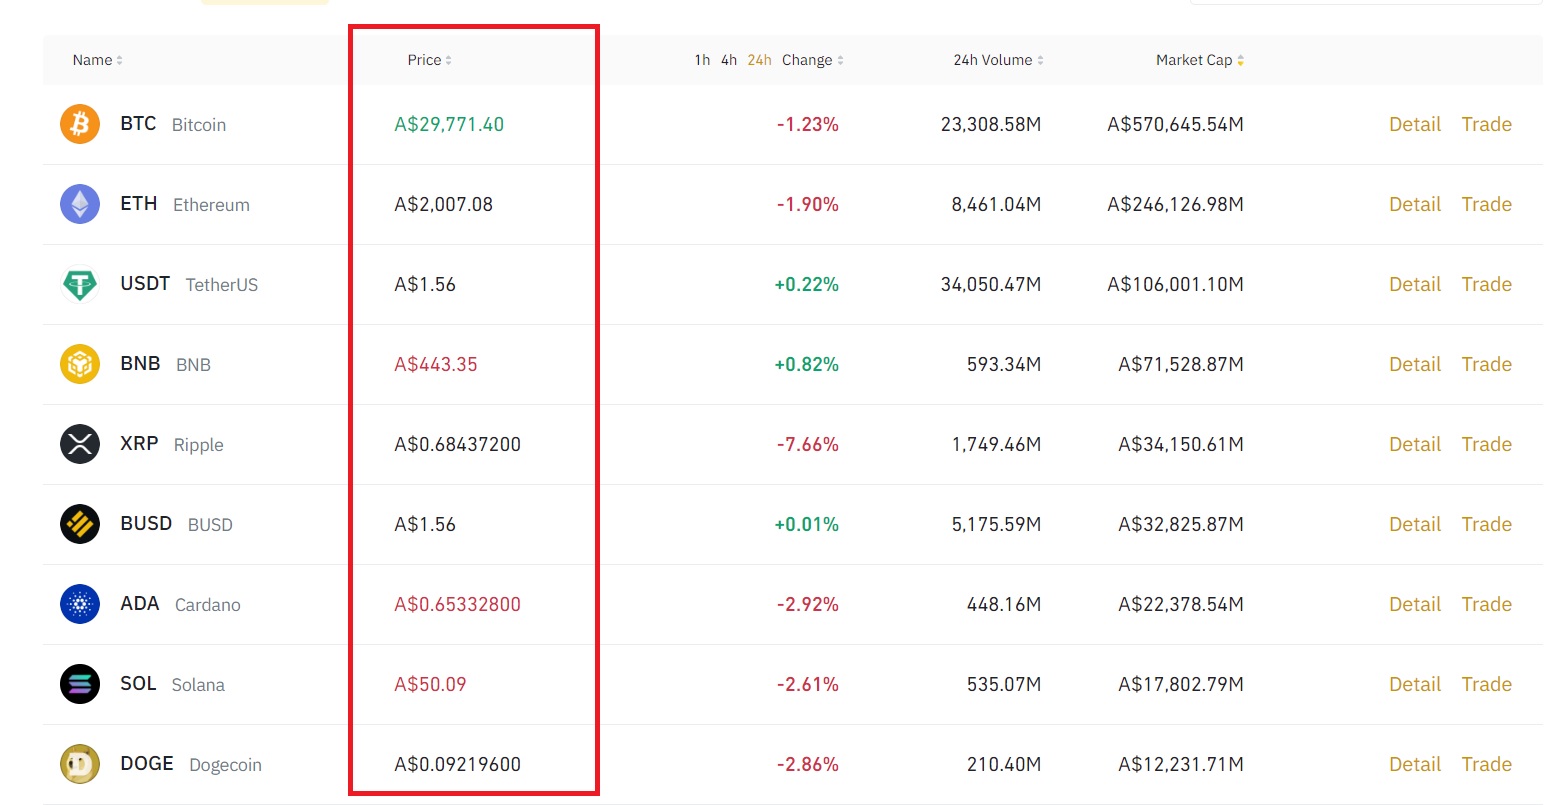Screen dimensions: 1557x805
Task: Sort by 24h Volume column arrows
Action: [x=1040, y=60]
